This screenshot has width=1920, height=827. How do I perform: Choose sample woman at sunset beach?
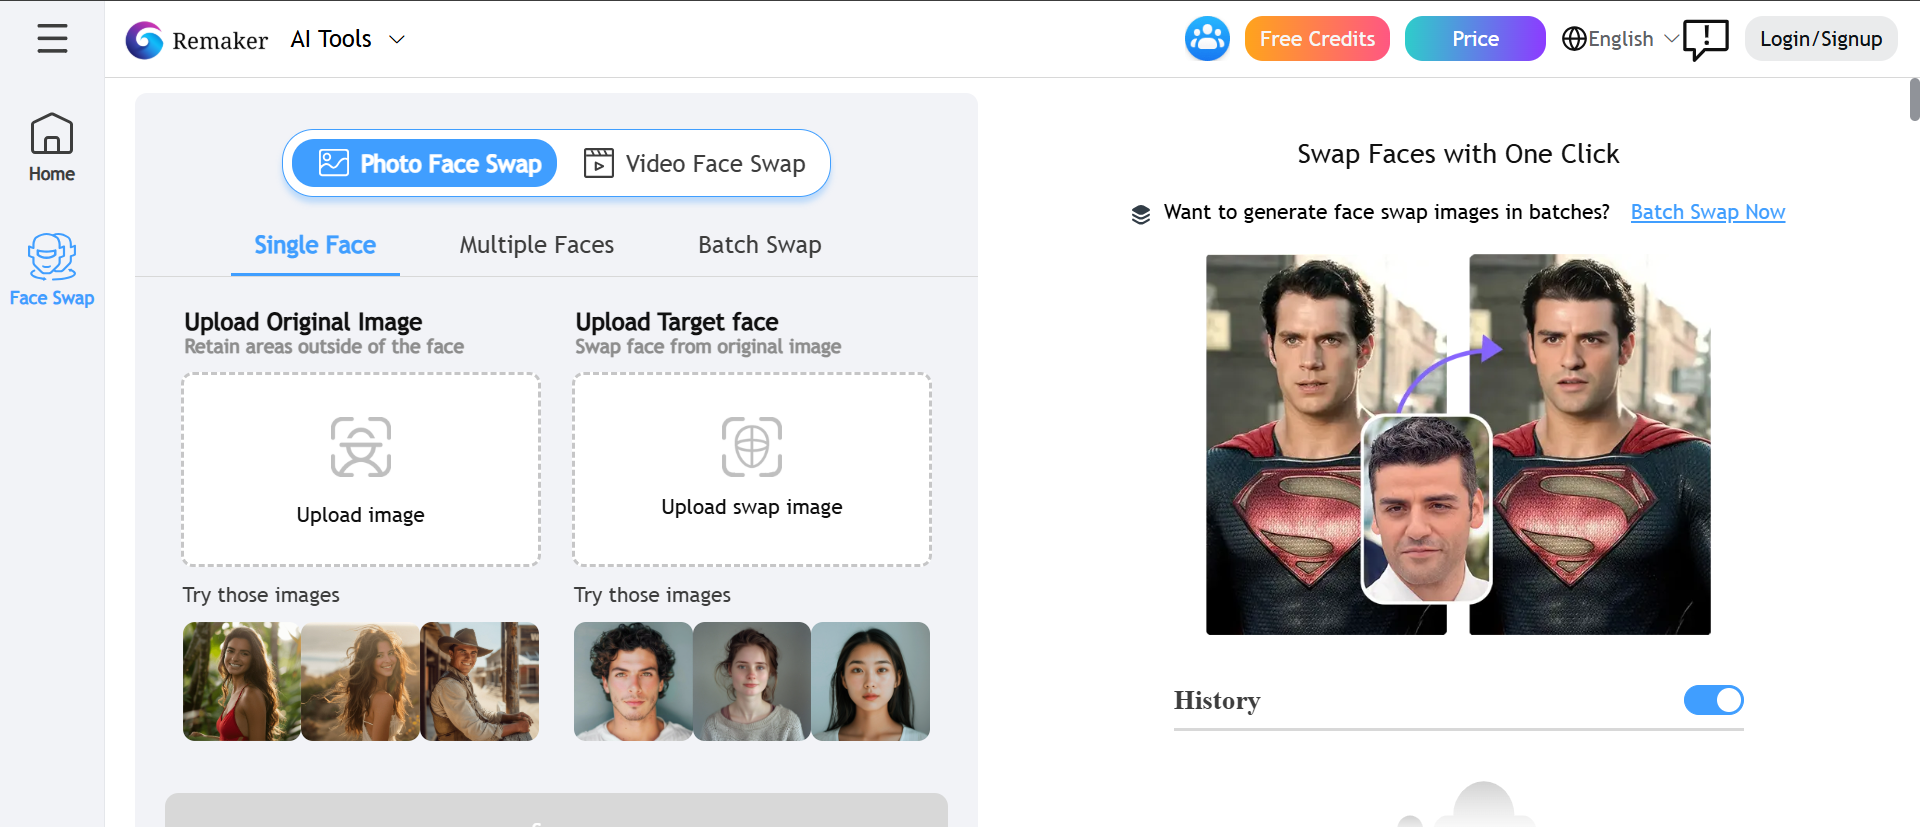pos(361,681)
